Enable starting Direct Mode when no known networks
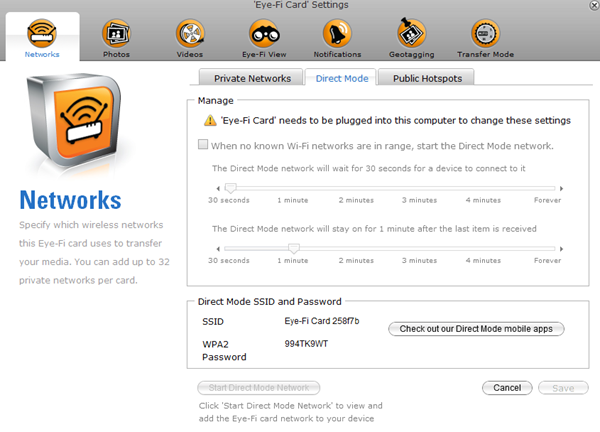 click(203, 145)
